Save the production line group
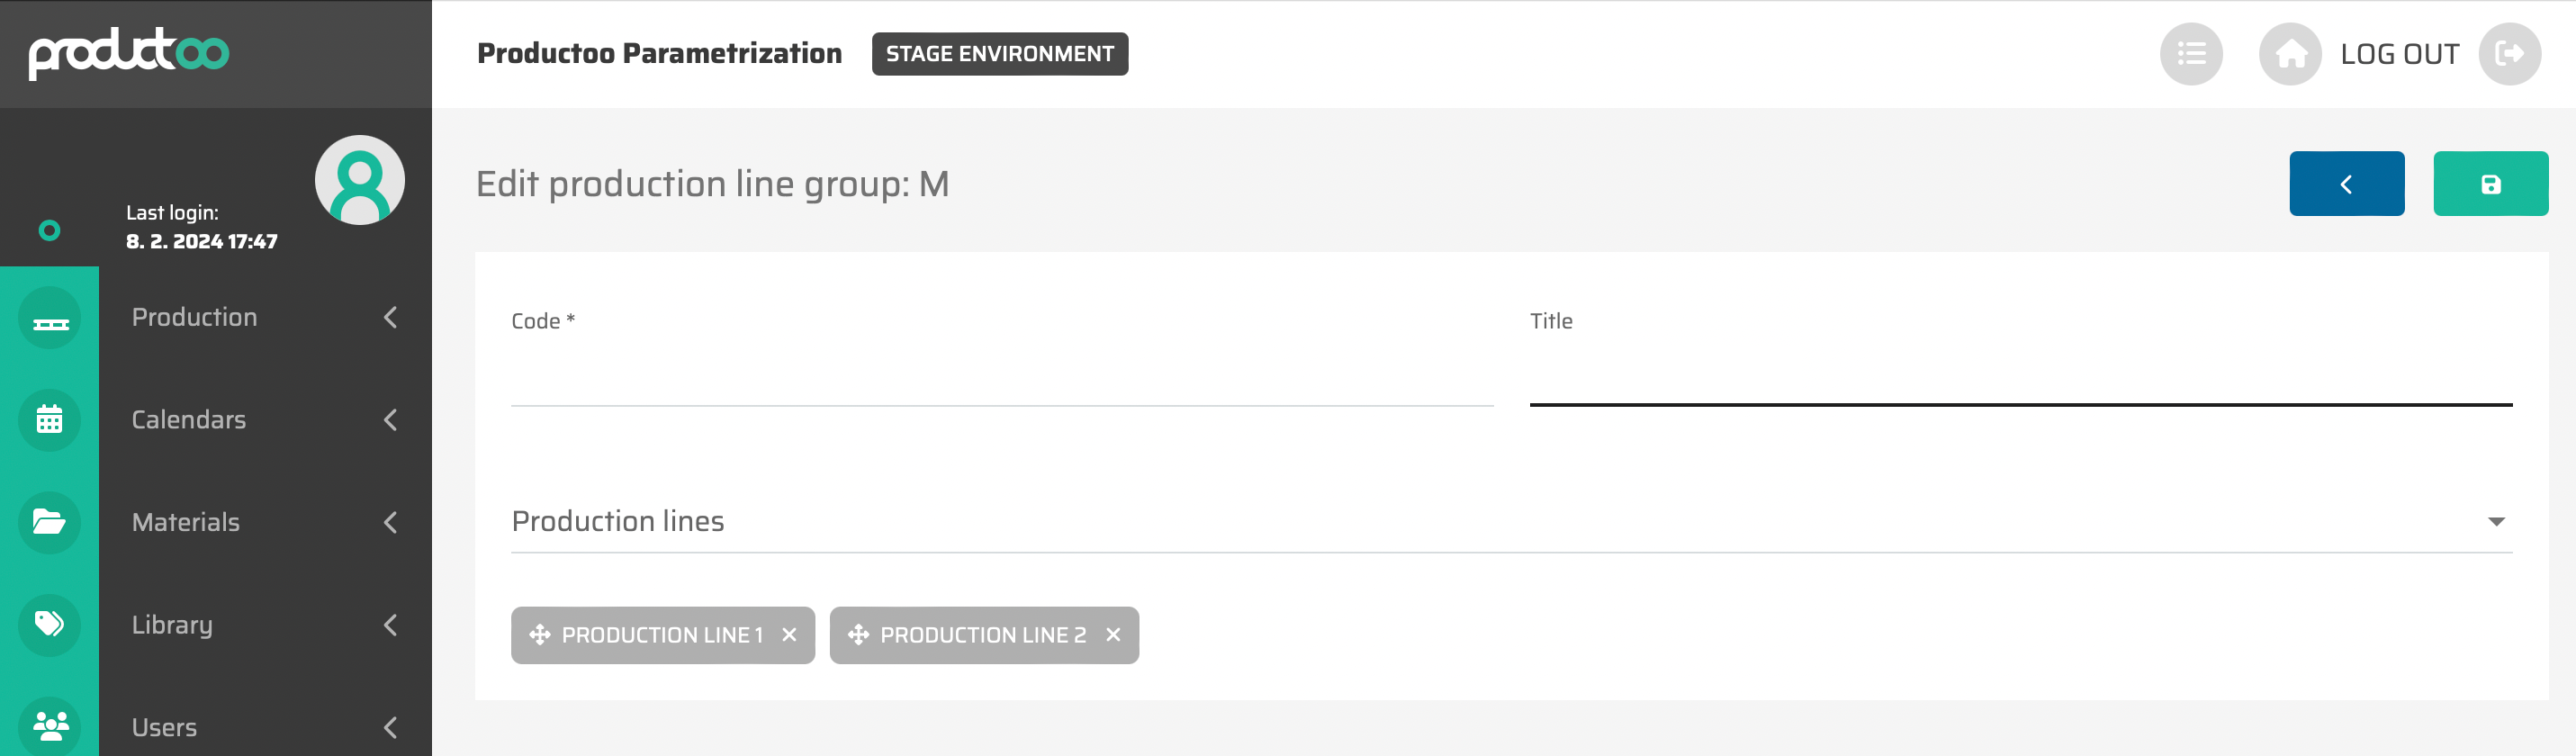This screenshot has width=2576, height=756. coord(2490,184)
